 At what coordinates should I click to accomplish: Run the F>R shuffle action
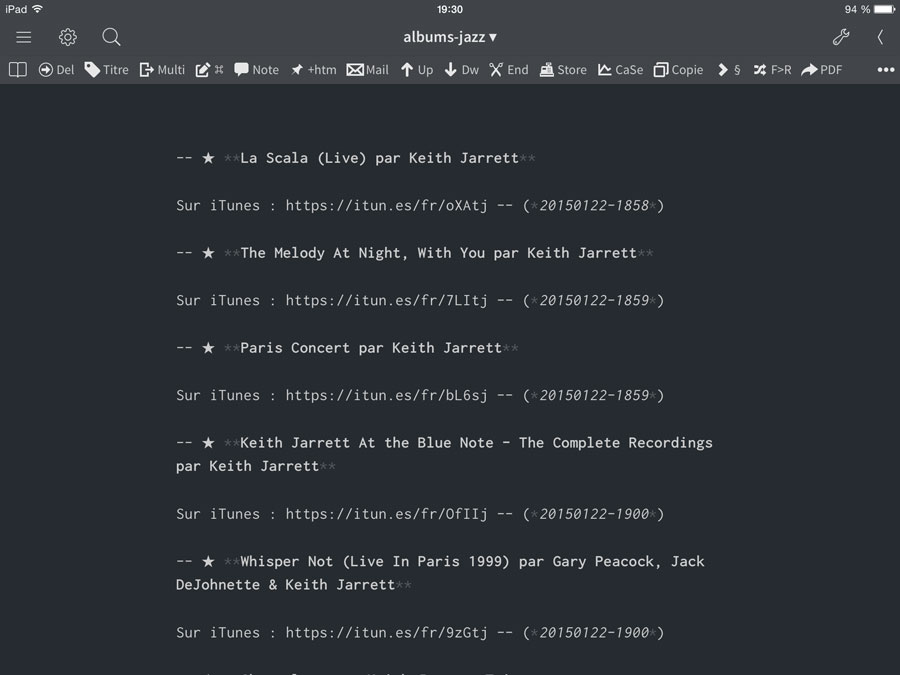pyautogui.click(x=772, y=70)
